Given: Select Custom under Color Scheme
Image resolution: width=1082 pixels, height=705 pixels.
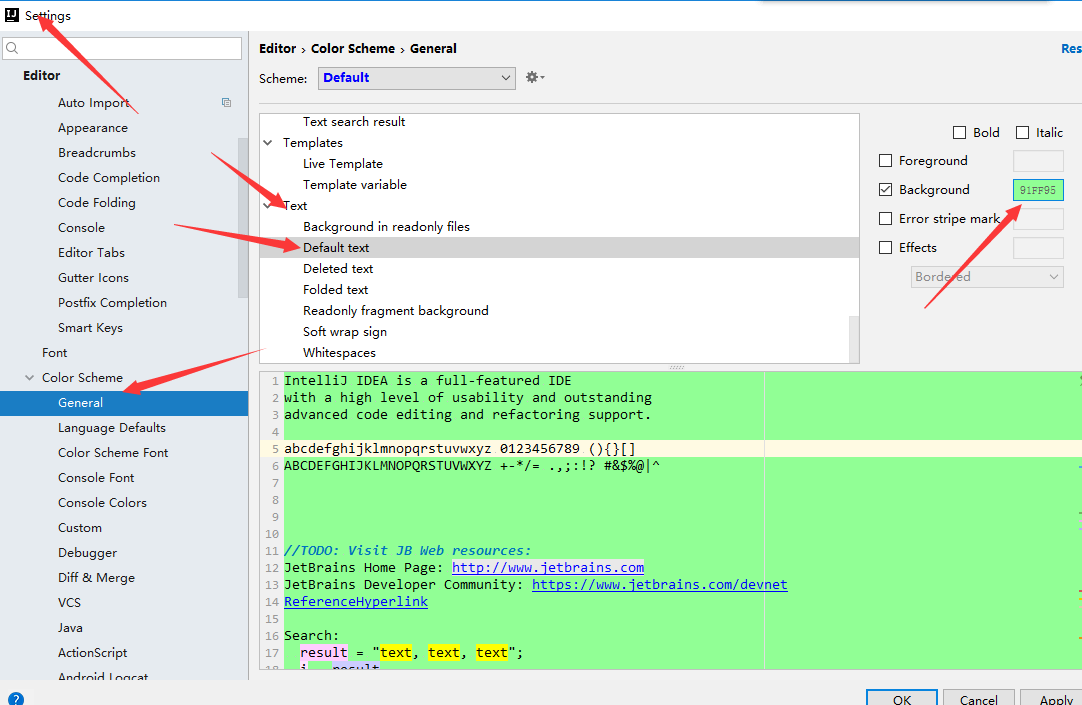Looking at the screenshot, I should (x=80, y=528).
